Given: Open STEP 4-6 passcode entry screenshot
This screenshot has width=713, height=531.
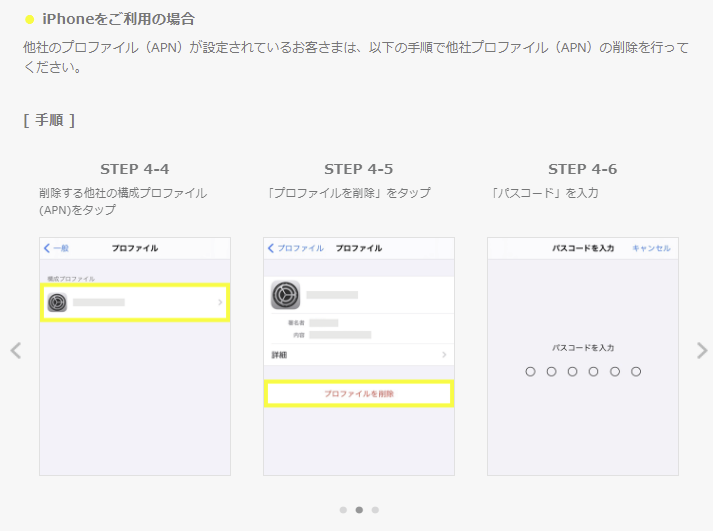Looking at the screenshot, I should pos(583,356).
